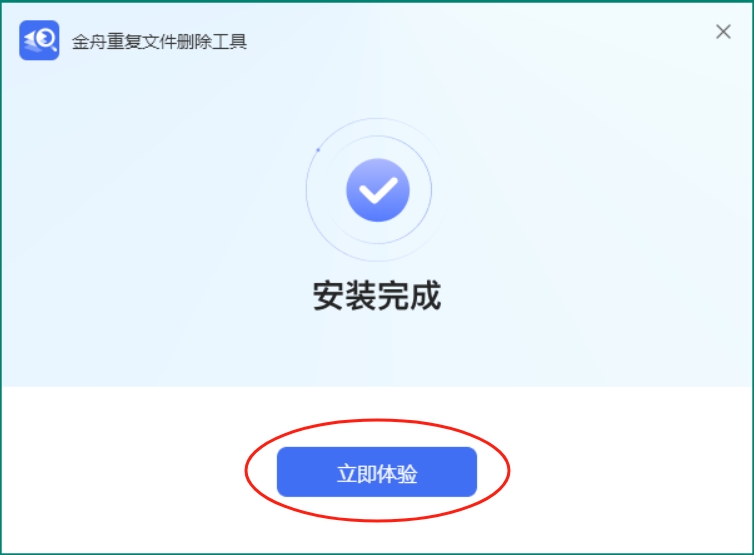The image size is (754, 555).
Task: Click the 立即 text on blue button
Action: [356, 474]
